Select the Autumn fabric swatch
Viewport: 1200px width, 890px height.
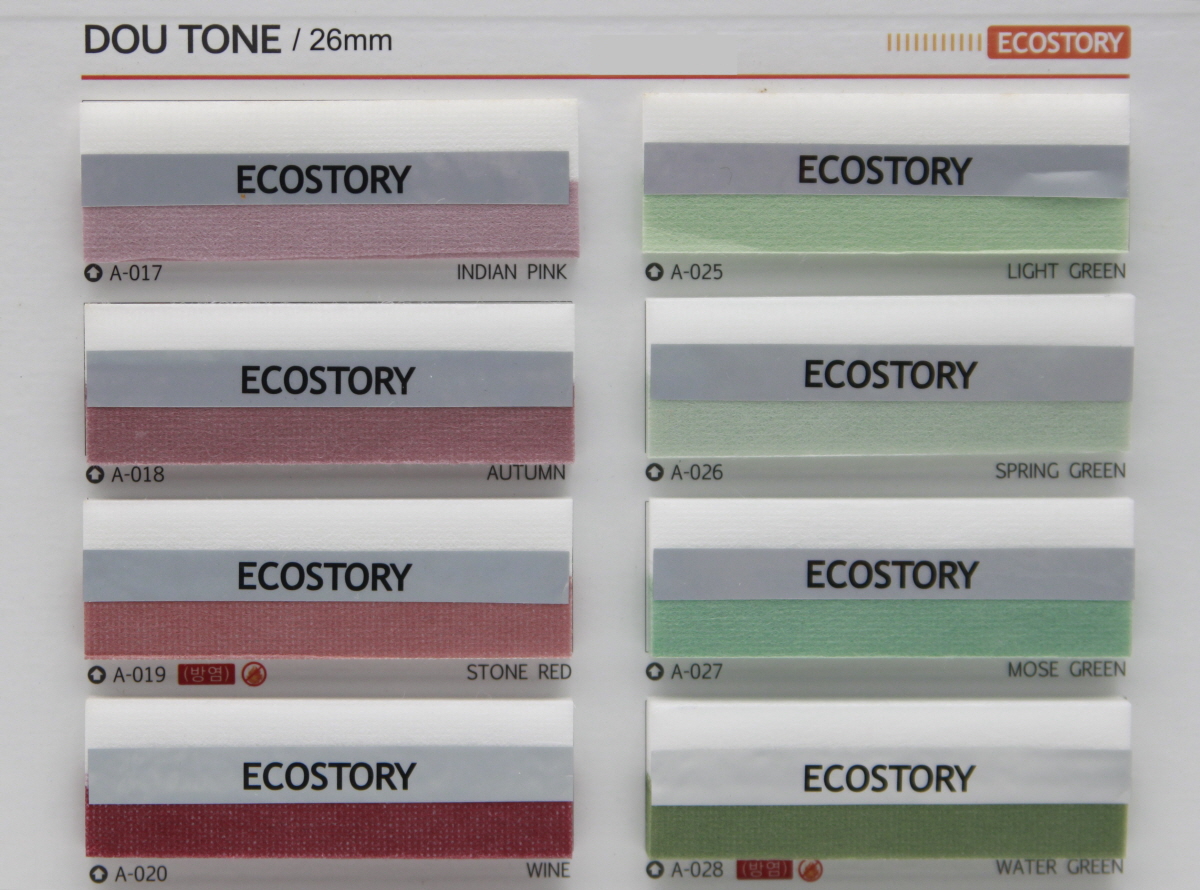(x=330, y=433)
